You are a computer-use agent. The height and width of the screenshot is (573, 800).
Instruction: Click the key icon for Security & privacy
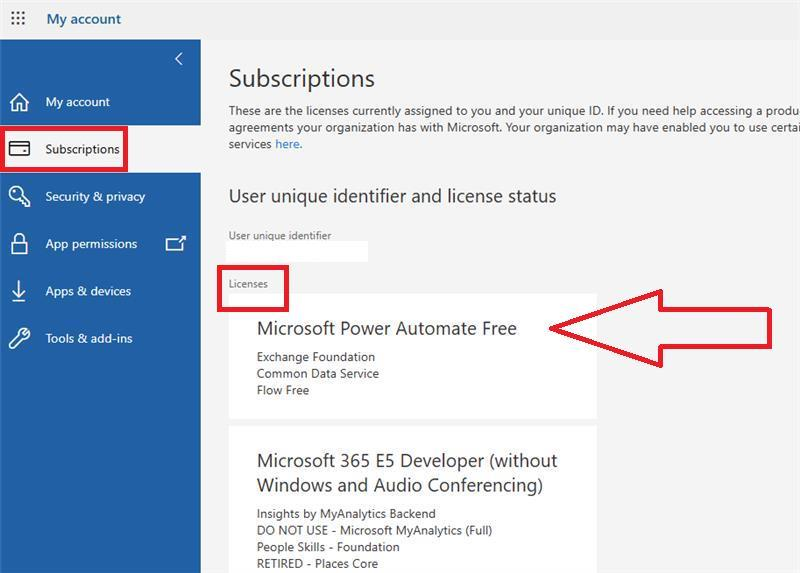click(19, 196)
